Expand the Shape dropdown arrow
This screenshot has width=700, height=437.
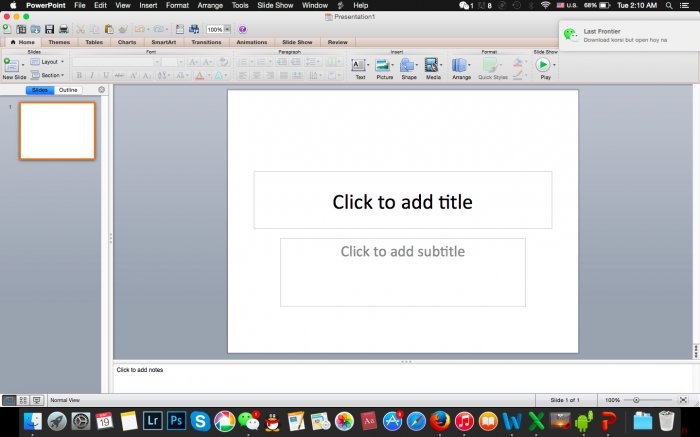point(417,65)
